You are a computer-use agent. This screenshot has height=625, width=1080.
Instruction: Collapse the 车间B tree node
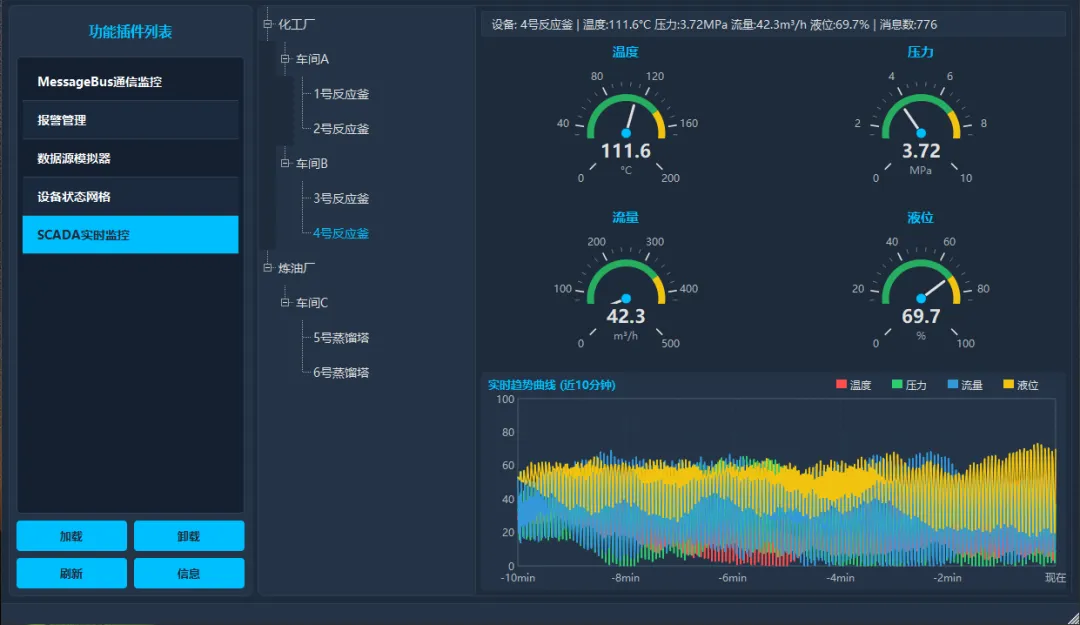coord(285,163)
